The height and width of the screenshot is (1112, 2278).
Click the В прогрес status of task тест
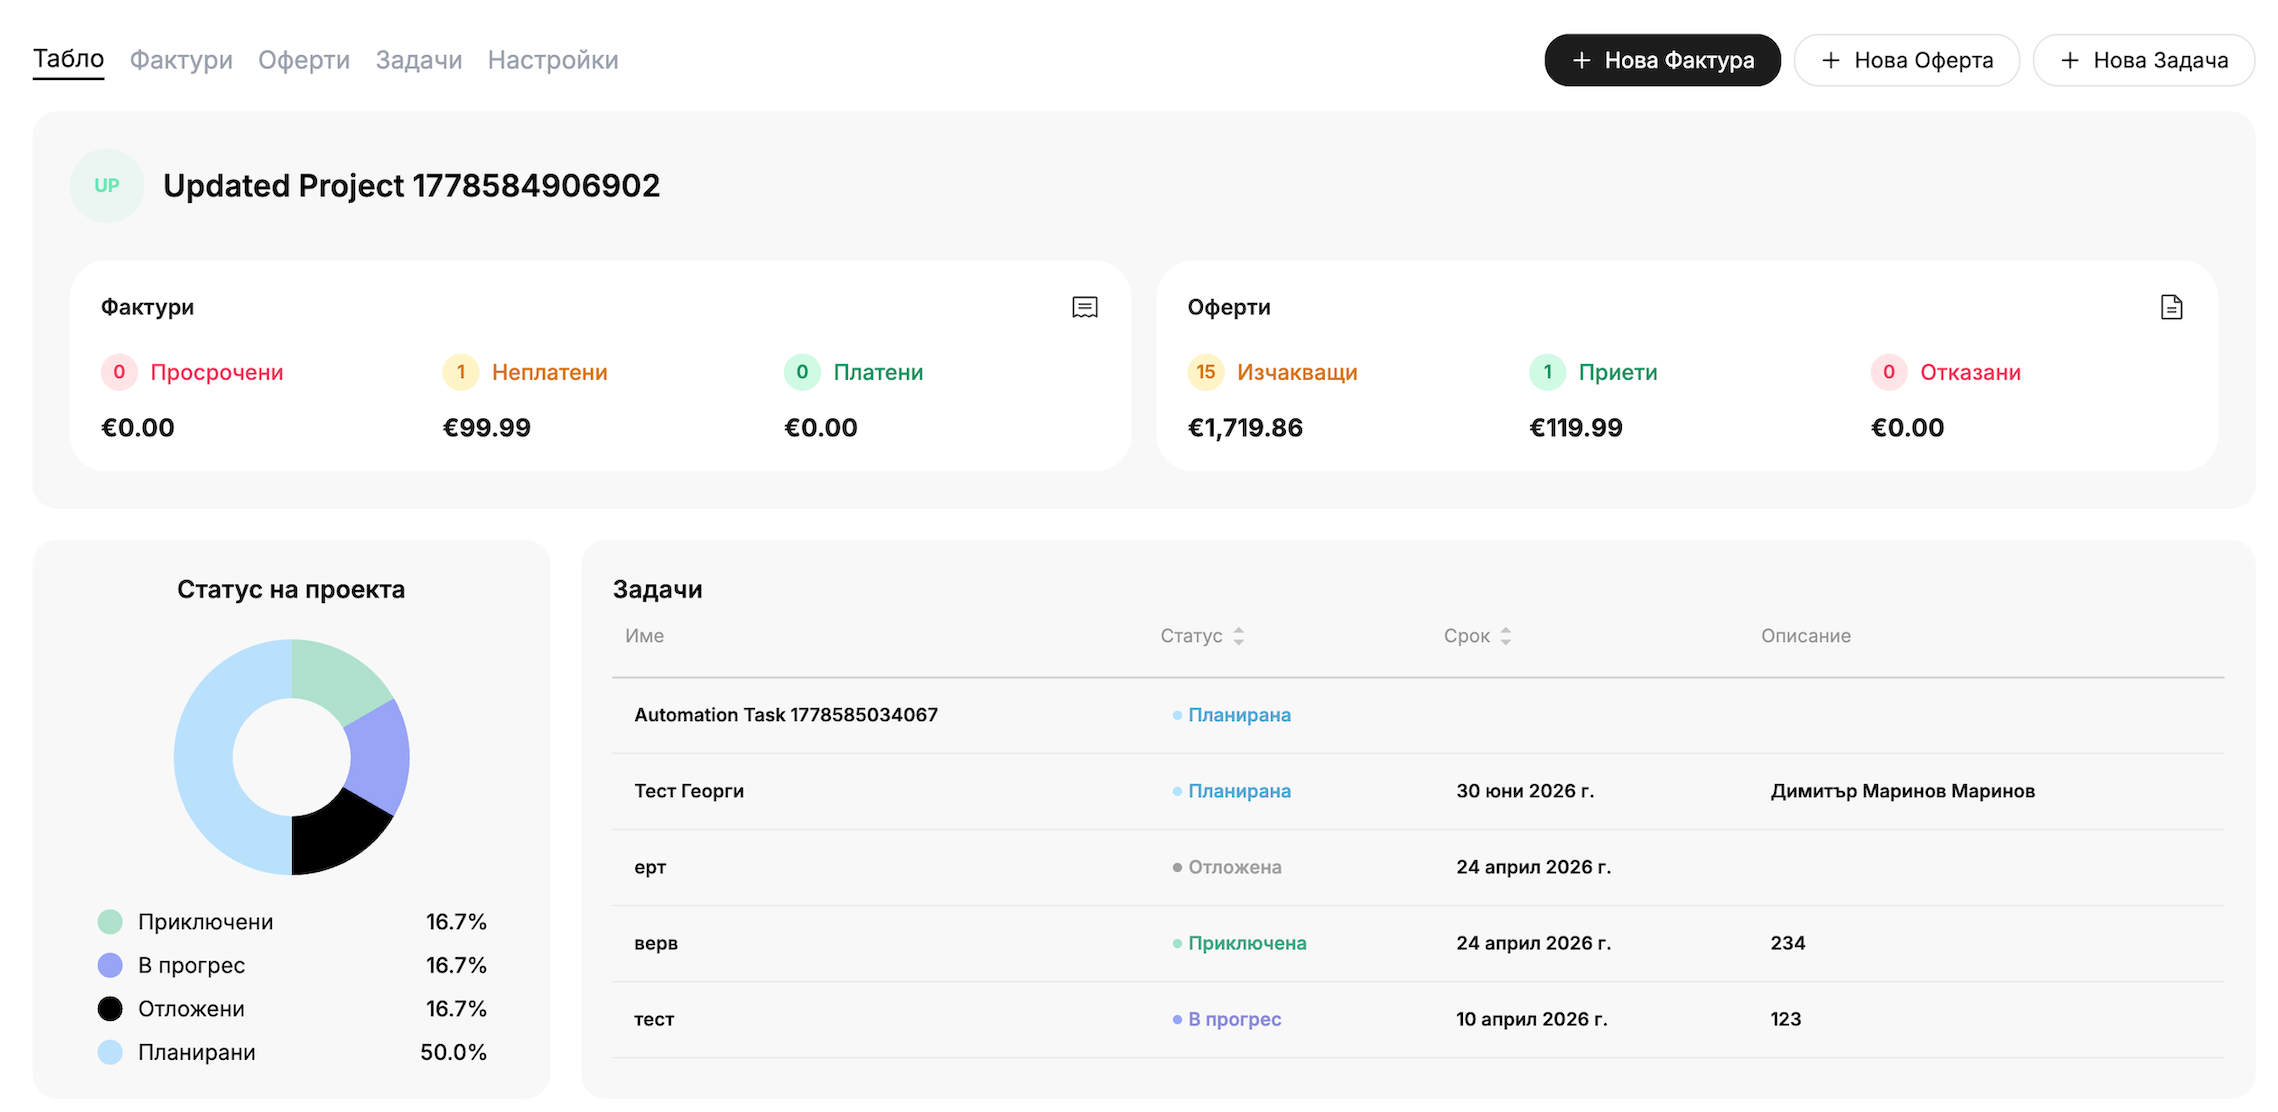point(1227,1019)
